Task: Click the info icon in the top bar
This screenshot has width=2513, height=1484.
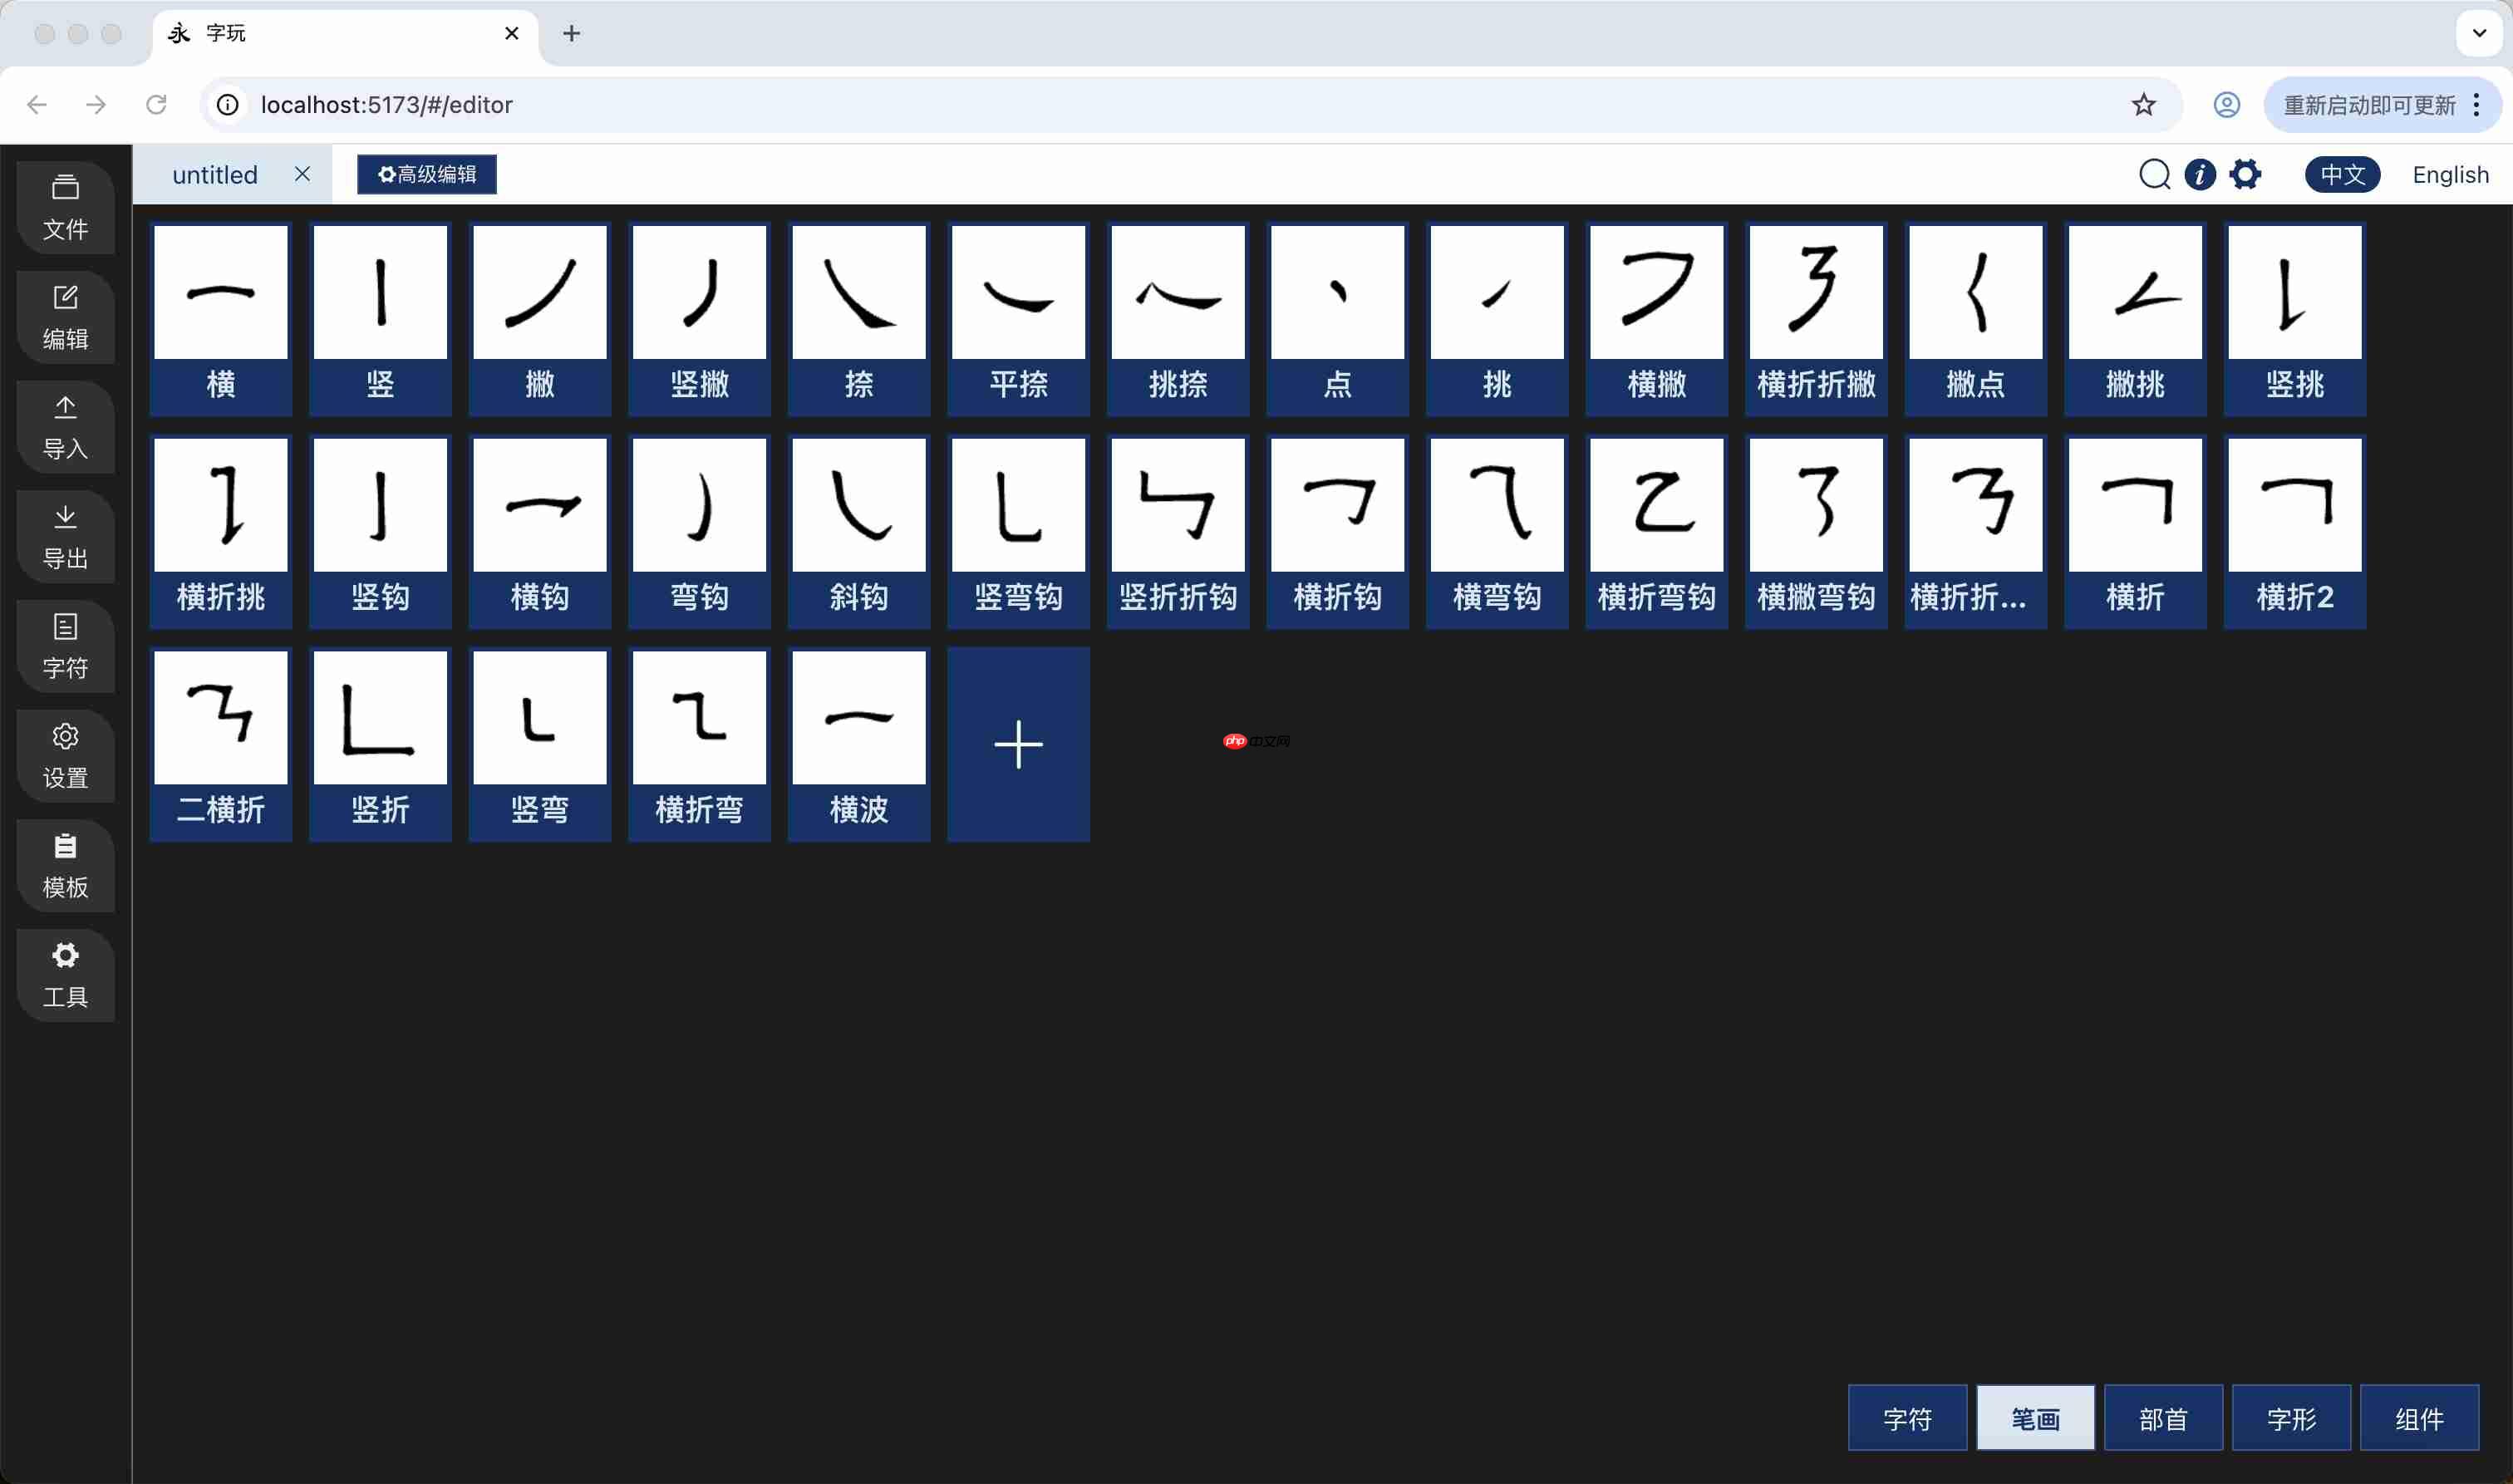Action: point(2200,174)
